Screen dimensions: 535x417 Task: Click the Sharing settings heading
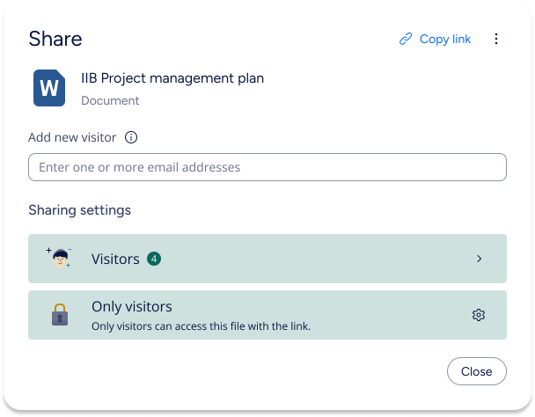click(x=79, y=210)
